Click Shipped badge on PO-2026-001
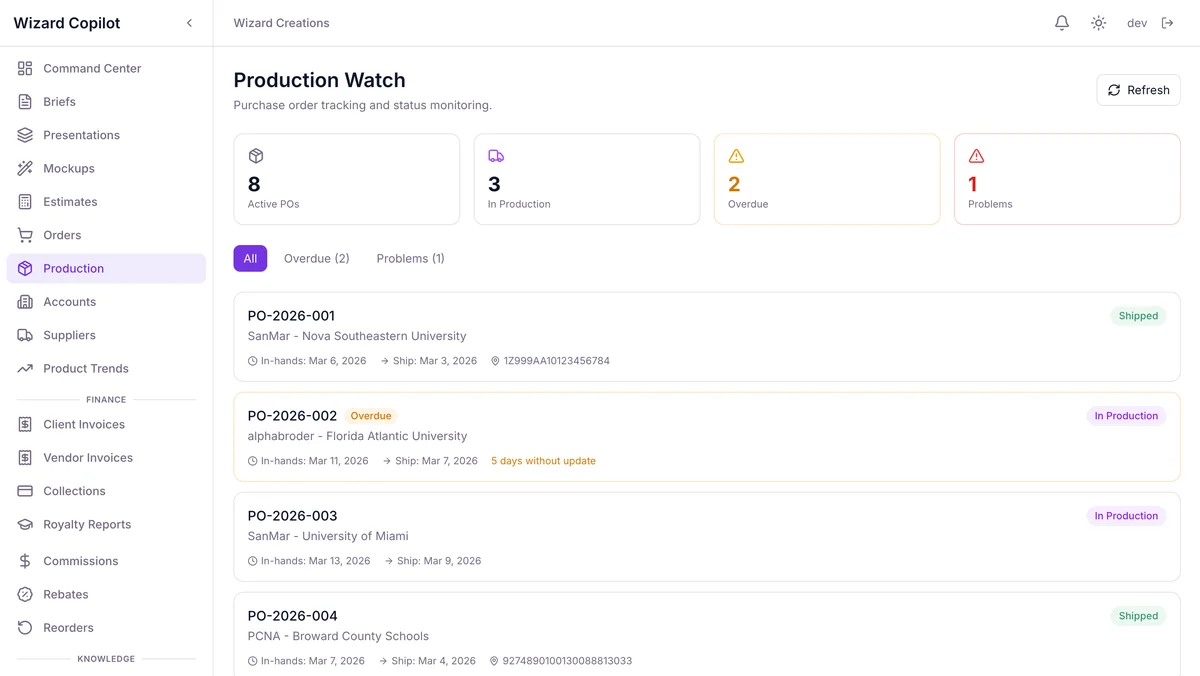The width and height of the screenshot is (1200, 676). 1138,316
